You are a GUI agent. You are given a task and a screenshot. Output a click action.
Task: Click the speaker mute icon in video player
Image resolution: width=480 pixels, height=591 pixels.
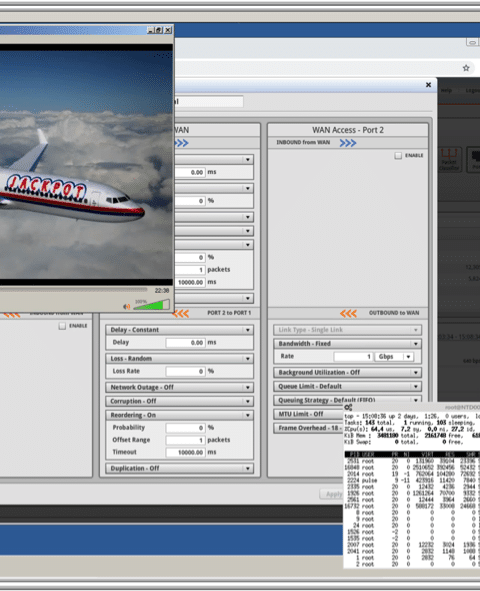[x=127, y=306]
